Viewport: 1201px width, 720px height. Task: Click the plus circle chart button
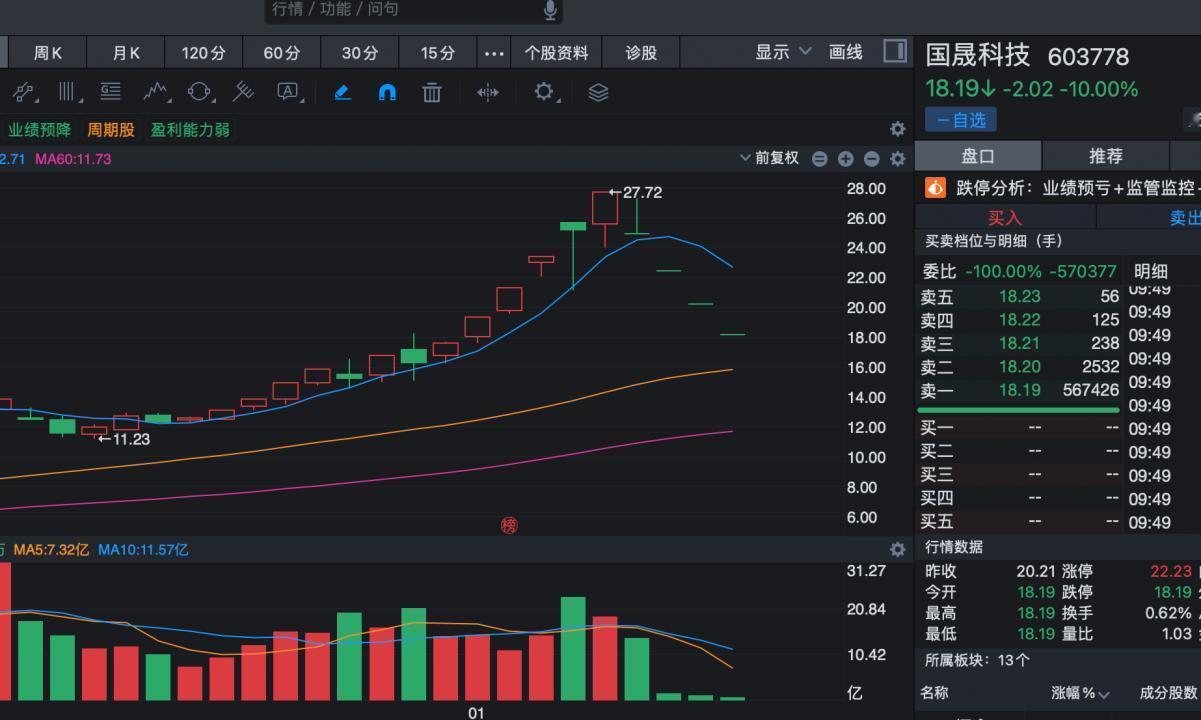[845, 158]
